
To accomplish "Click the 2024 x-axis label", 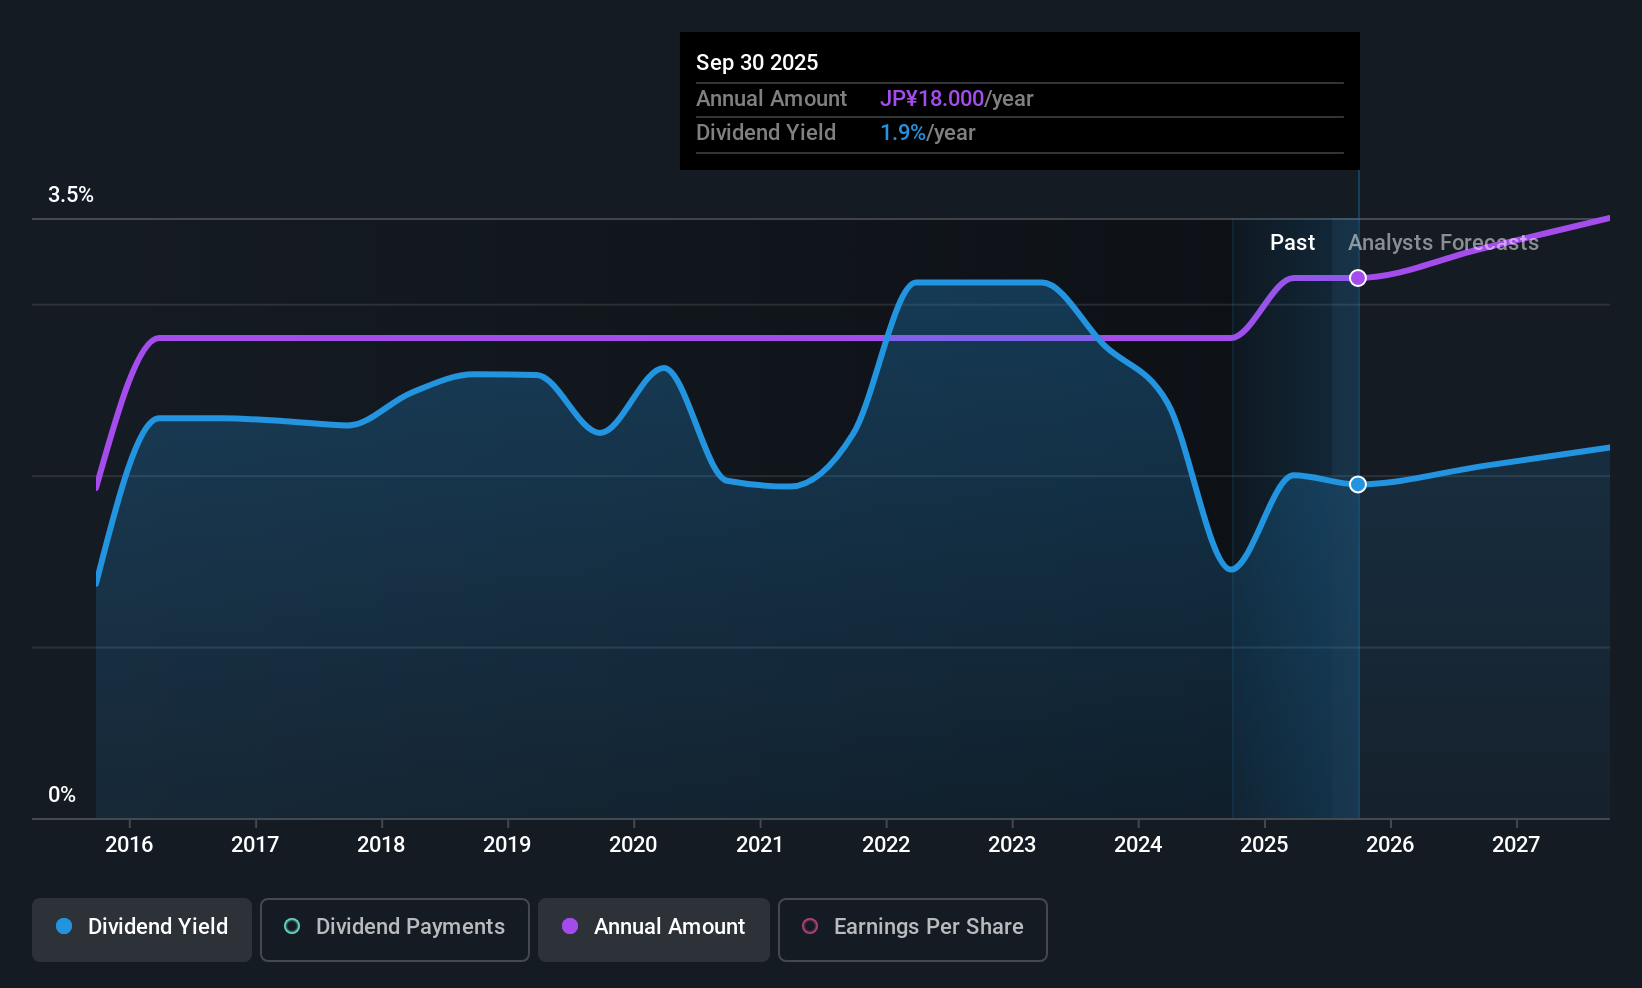I will coord(1138,845).
